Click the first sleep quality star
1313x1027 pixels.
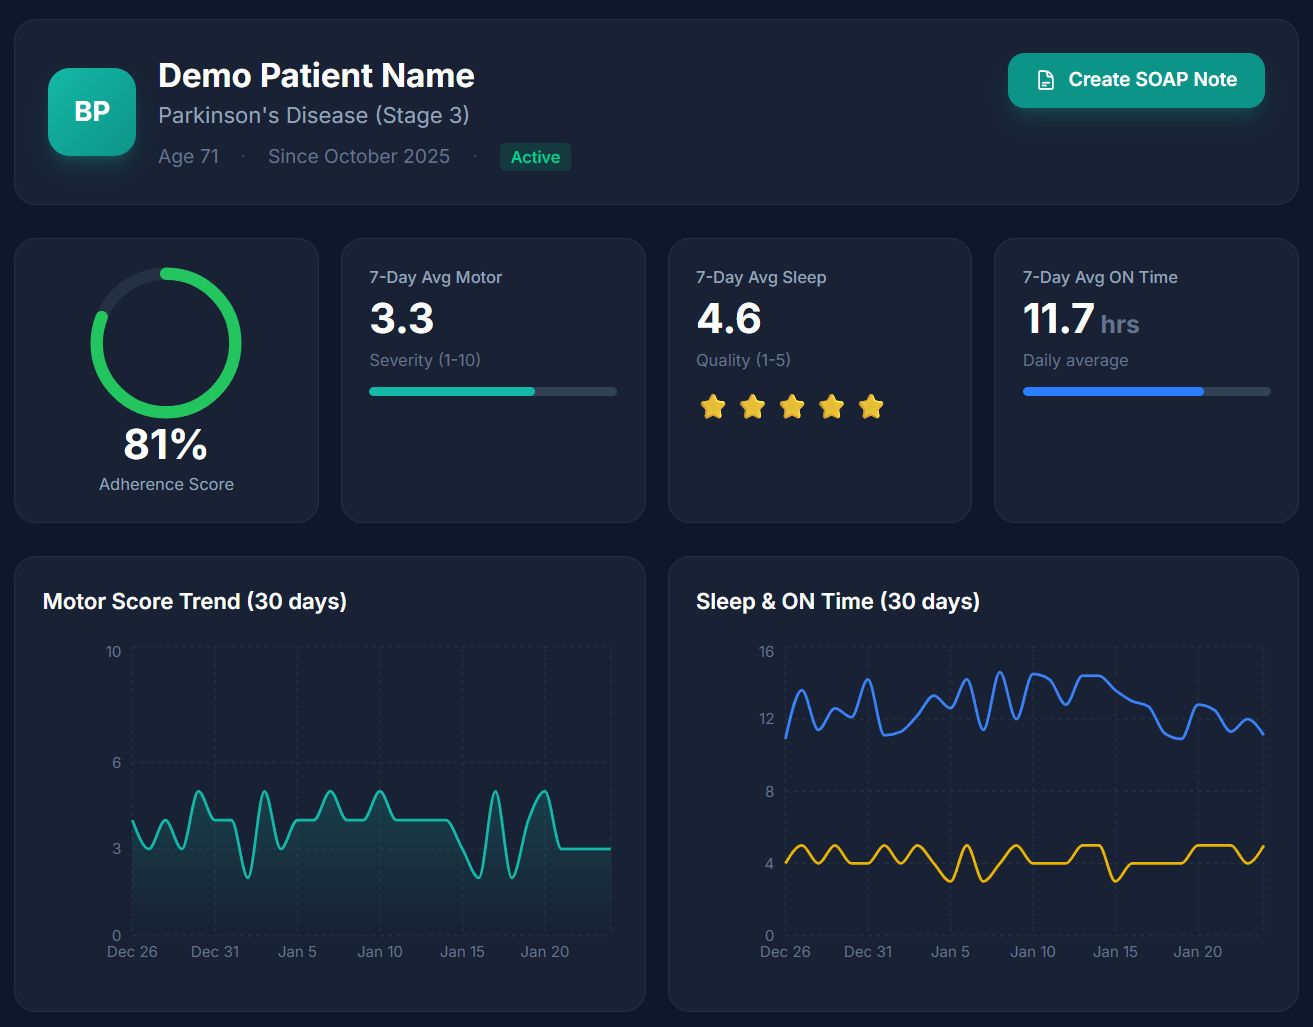[x=713, y=407]
